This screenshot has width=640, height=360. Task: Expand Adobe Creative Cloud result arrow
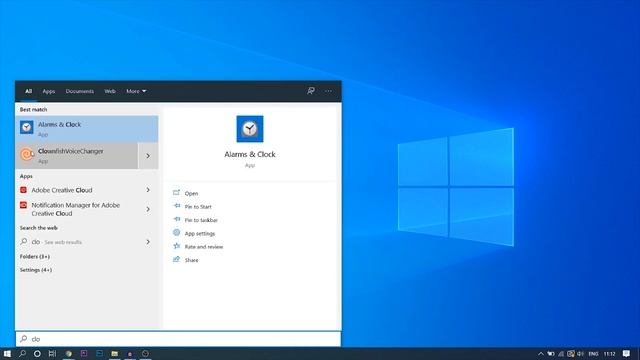[x=148, y=190]
